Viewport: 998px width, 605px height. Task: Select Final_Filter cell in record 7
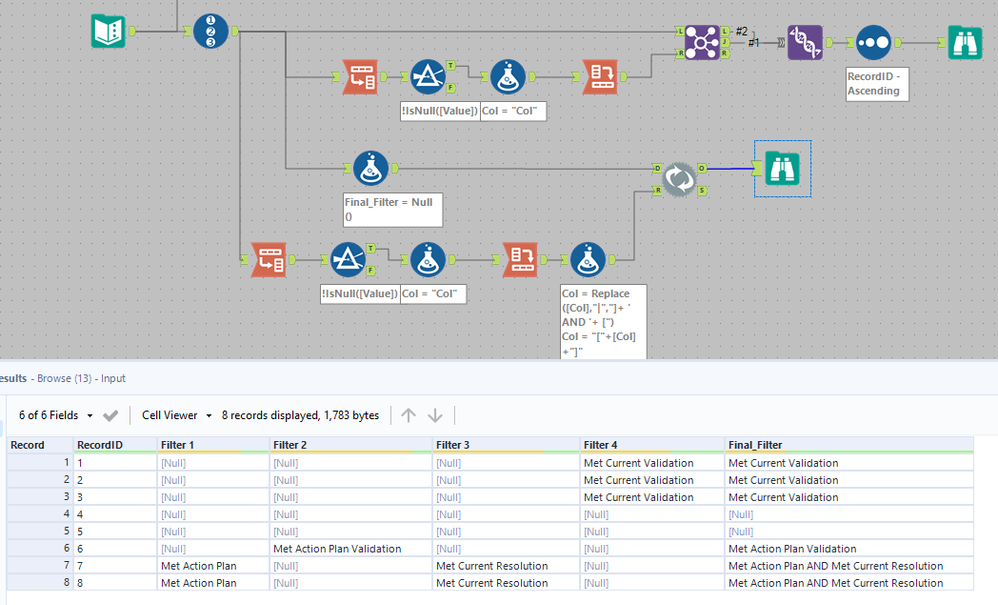coord(850,566)
